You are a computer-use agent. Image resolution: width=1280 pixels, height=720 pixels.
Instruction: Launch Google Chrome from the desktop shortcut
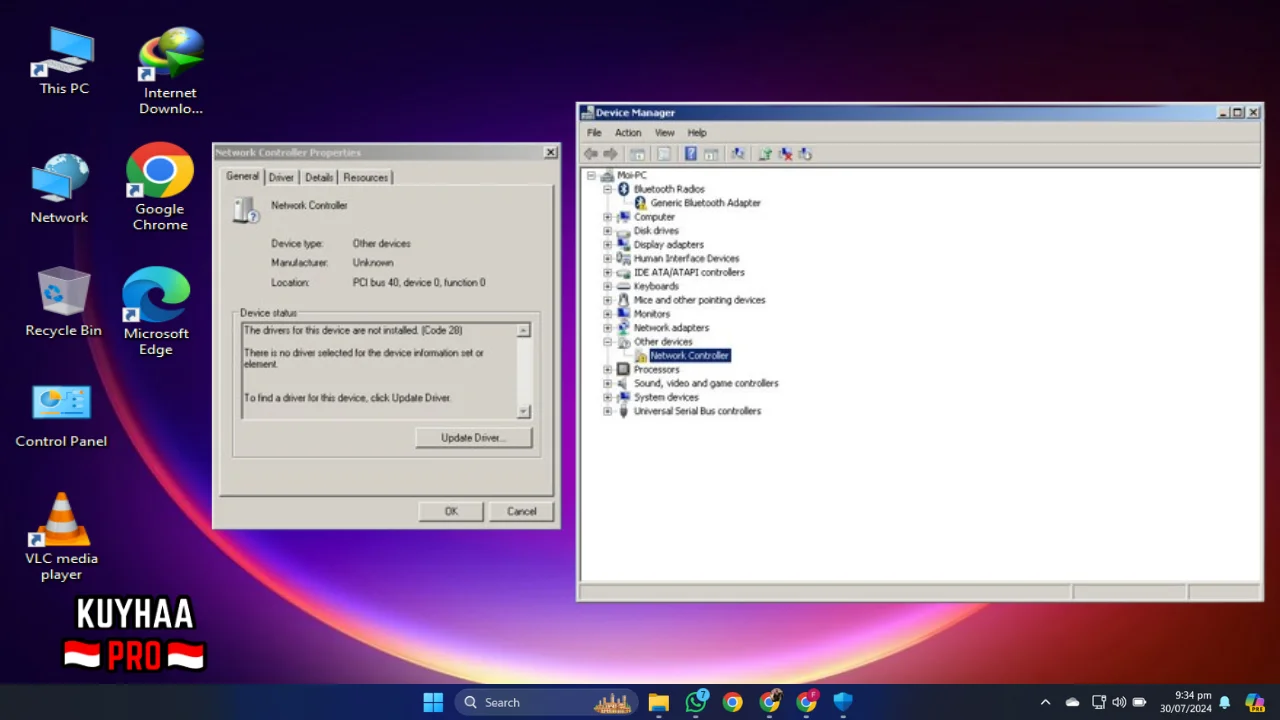160,187
